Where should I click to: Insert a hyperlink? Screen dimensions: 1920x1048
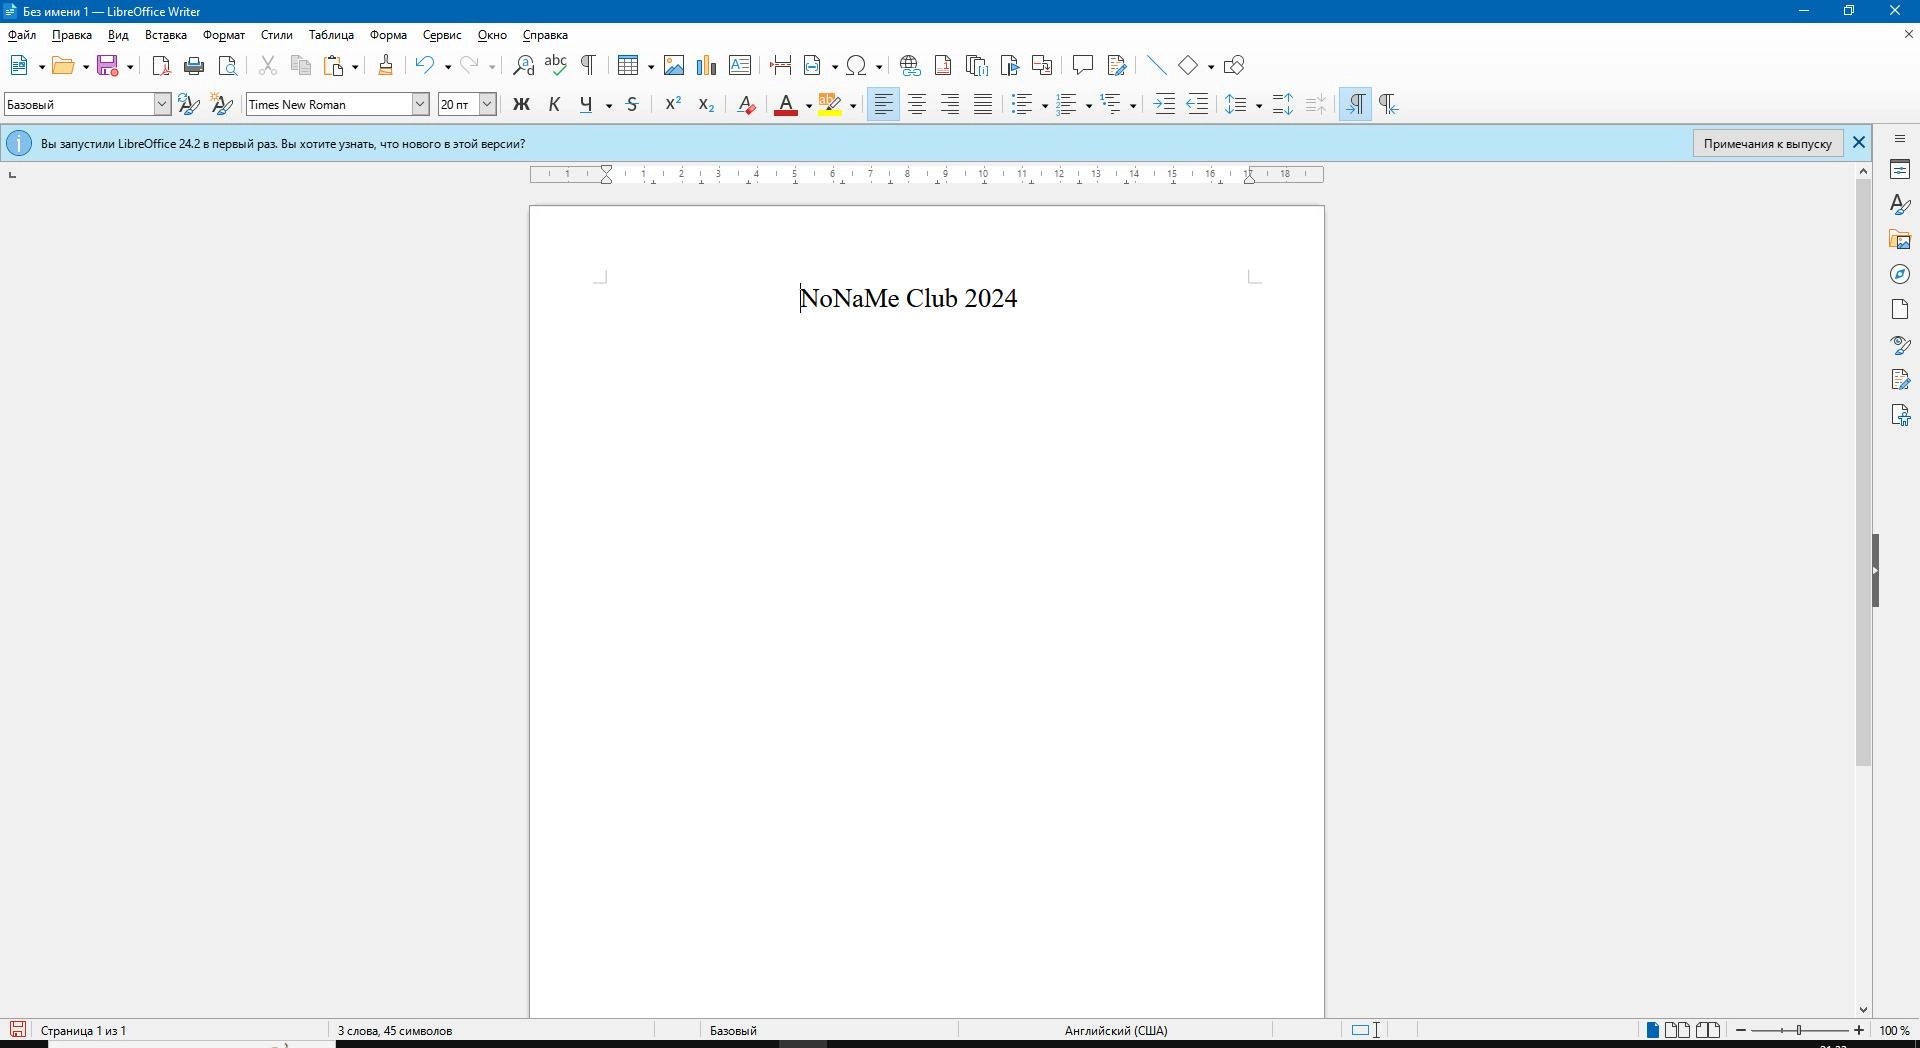click(910, 66)
